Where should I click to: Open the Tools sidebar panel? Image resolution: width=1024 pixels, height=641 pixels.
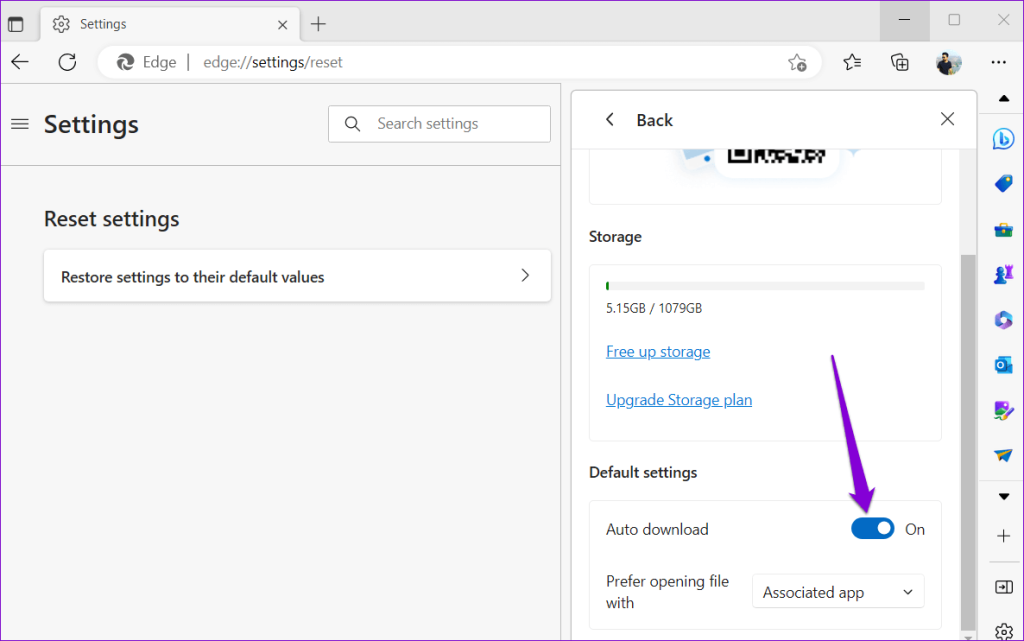(x=1003, y=229)
